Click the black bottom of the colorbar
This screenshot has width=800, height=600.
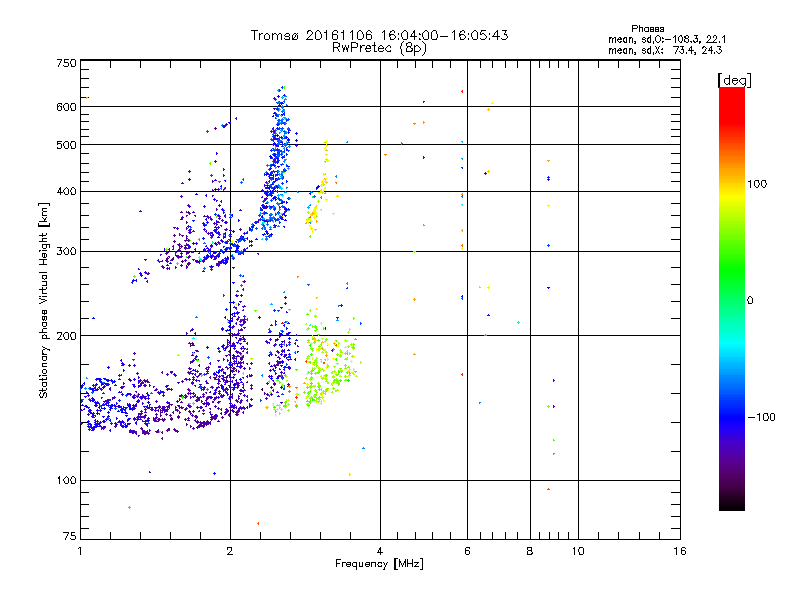tap(732, 504)
